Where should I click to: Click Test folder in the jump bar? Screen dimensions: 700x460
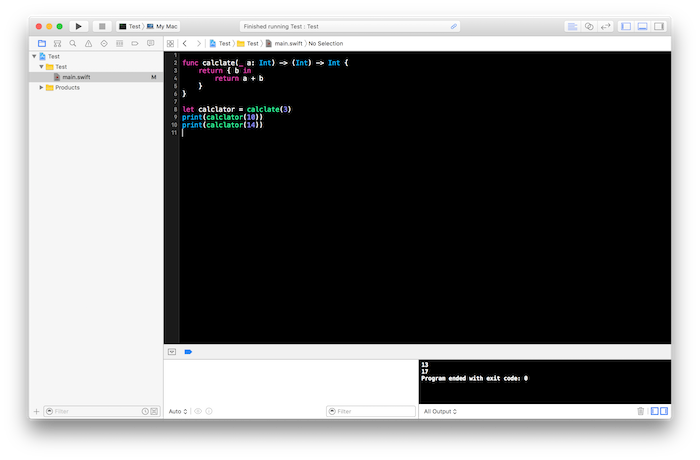(248, 43)
